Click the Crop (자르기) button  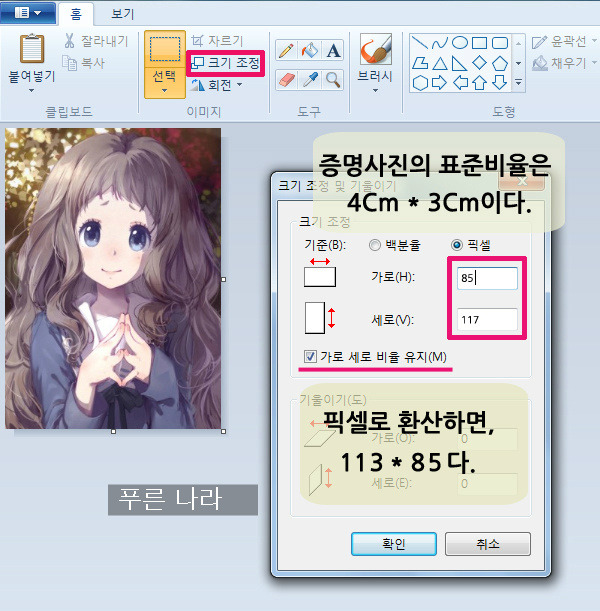(217, 41)
